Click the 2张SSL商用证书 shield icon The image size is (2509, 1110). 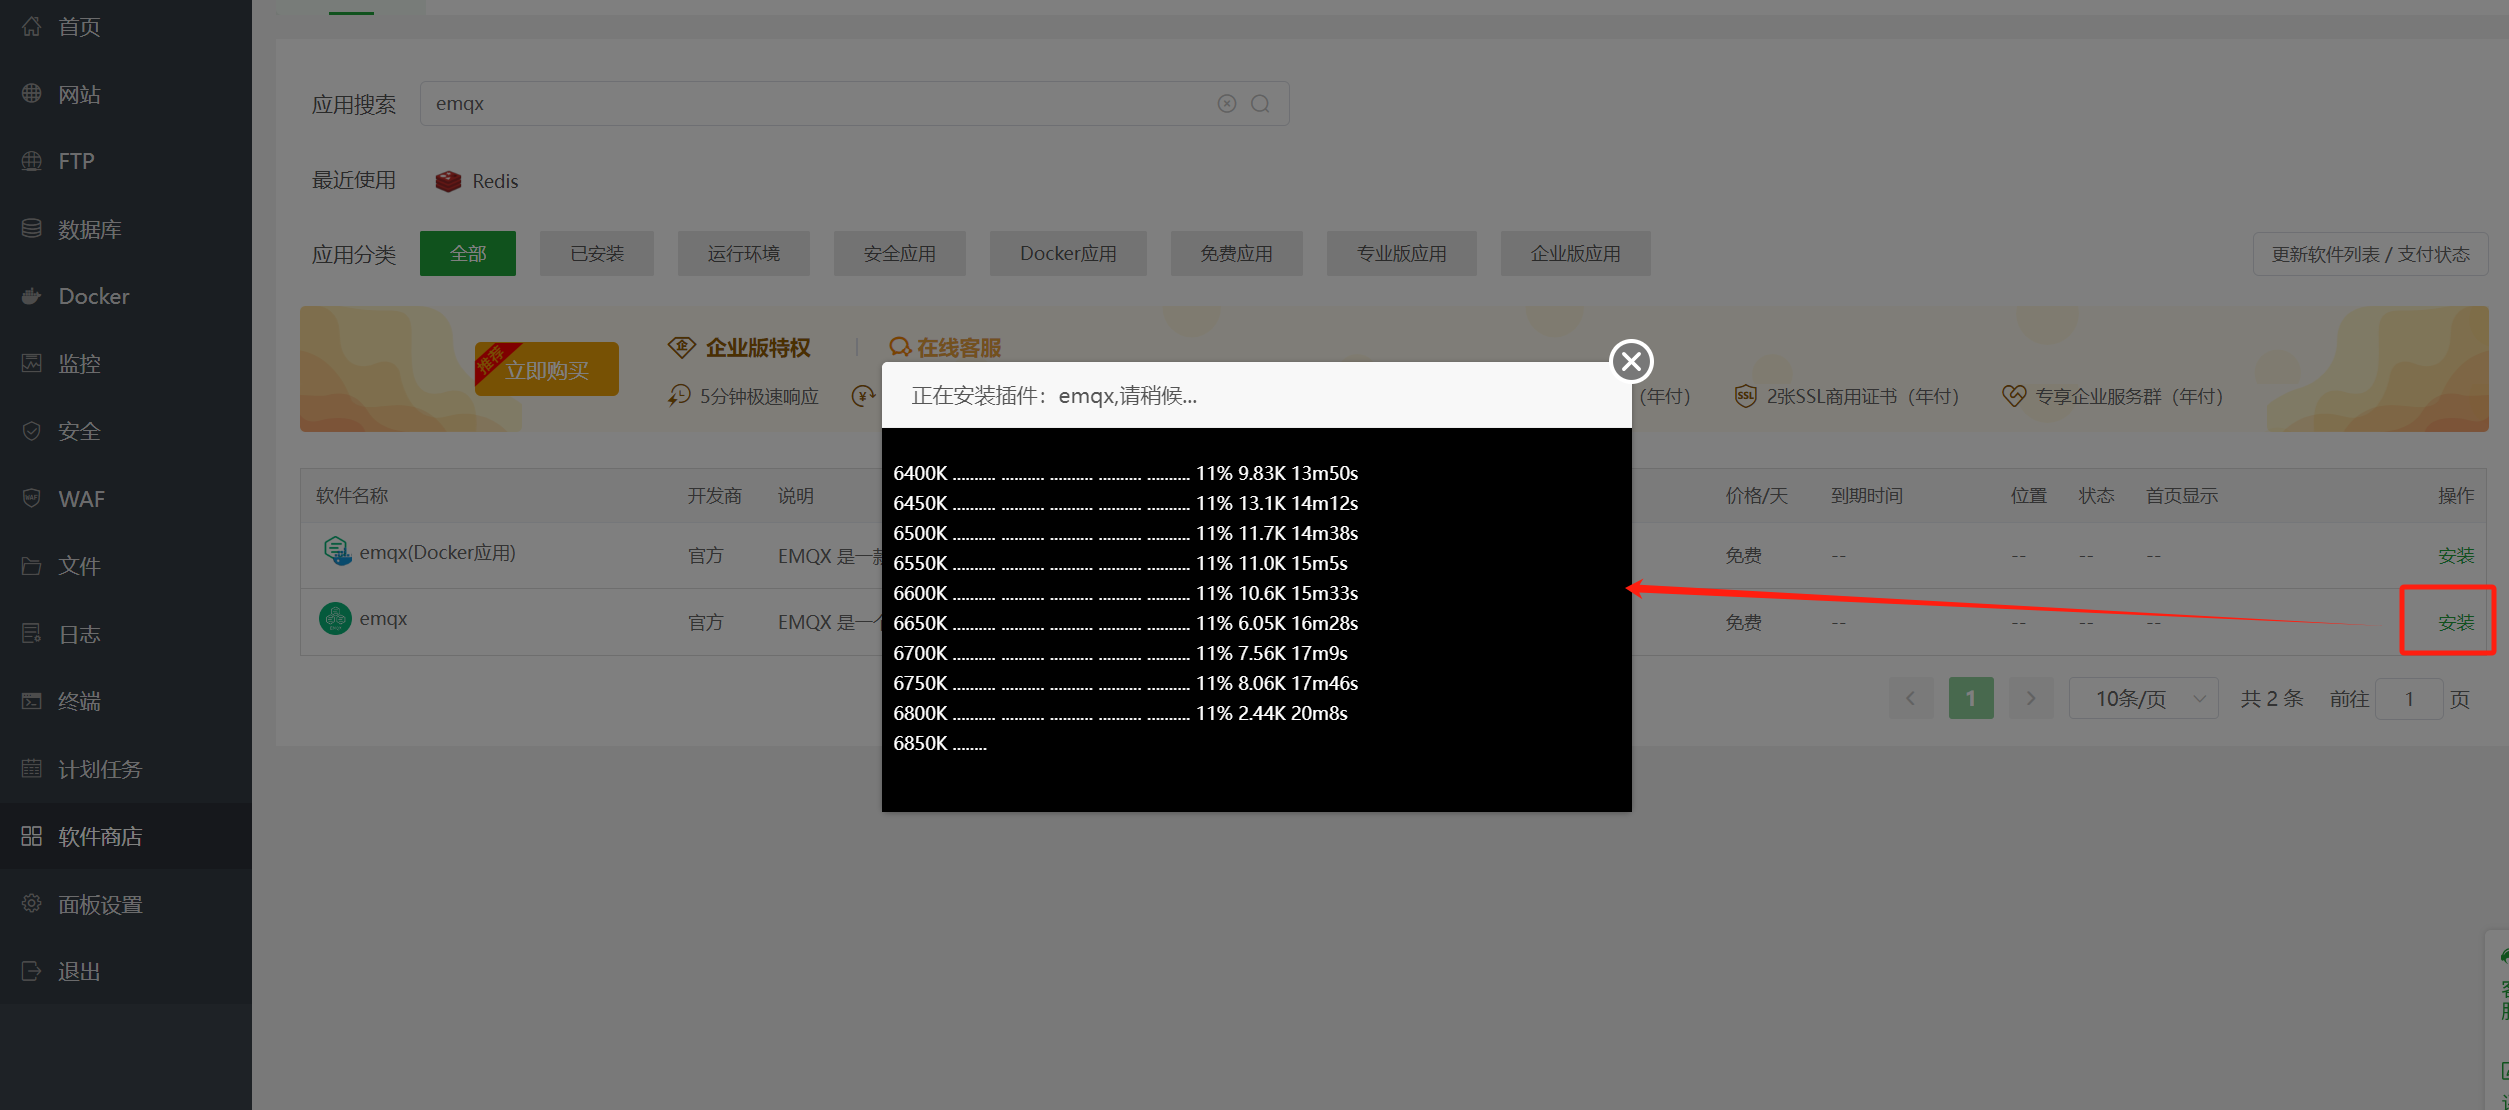pyautogui.click(x=1745, y=396)
